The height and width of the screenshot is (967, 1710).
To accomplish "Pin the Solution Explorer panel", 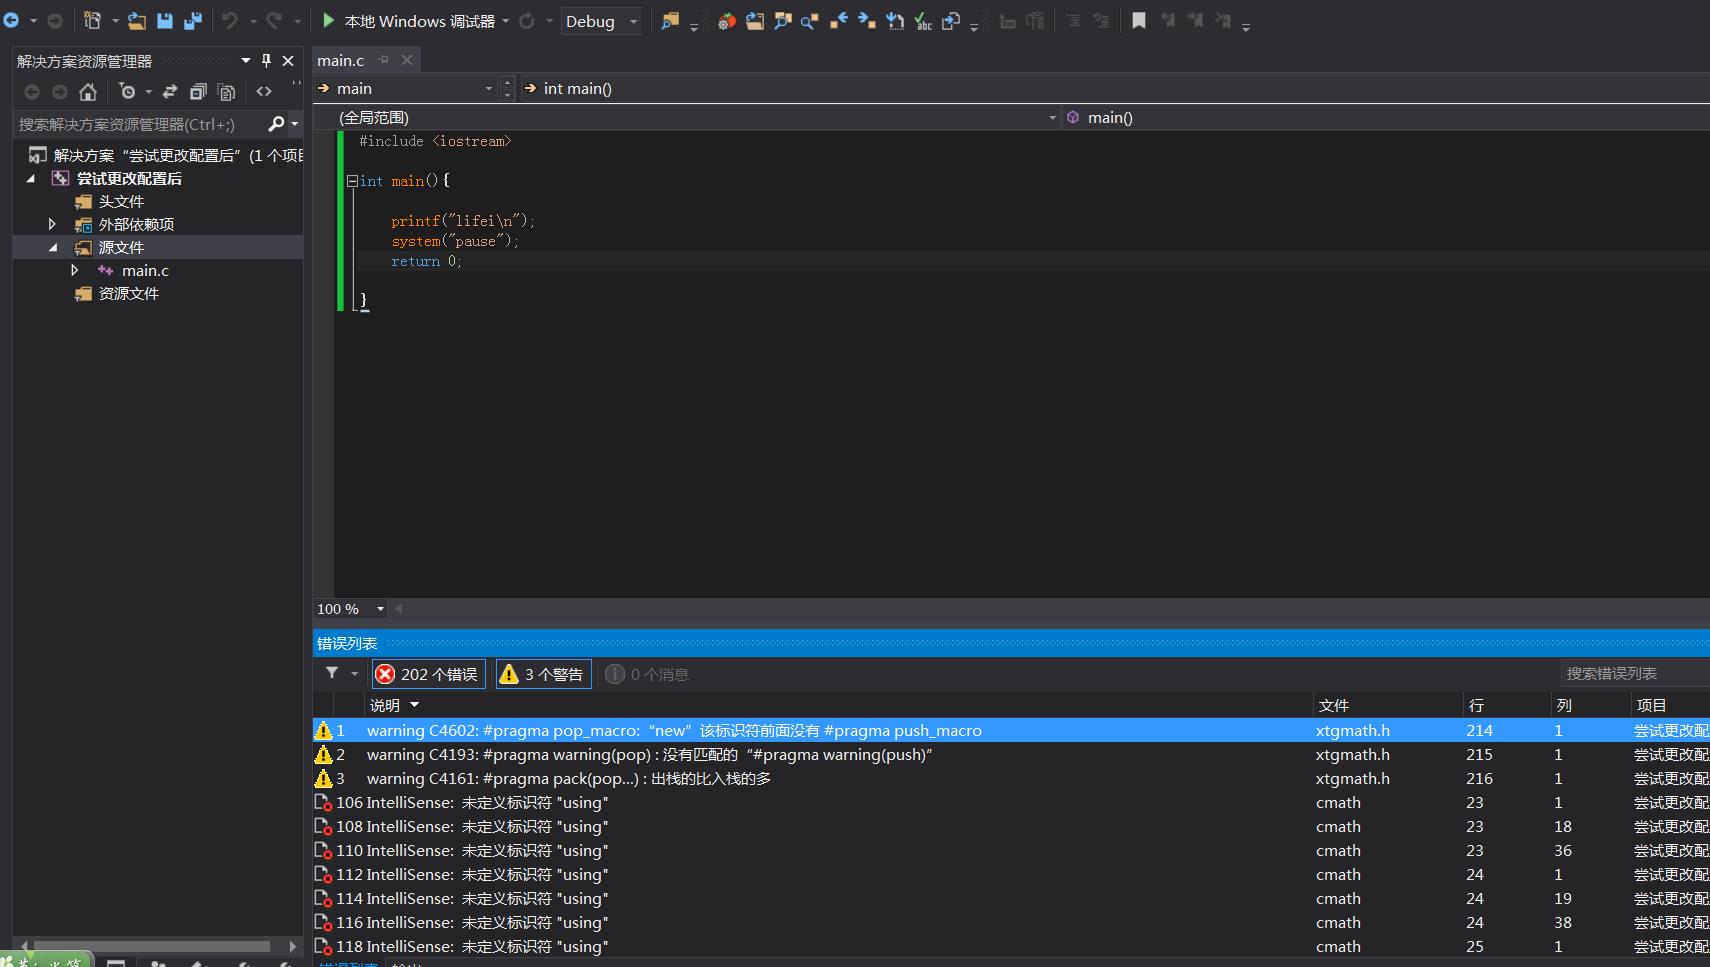I will coord(266,61).
